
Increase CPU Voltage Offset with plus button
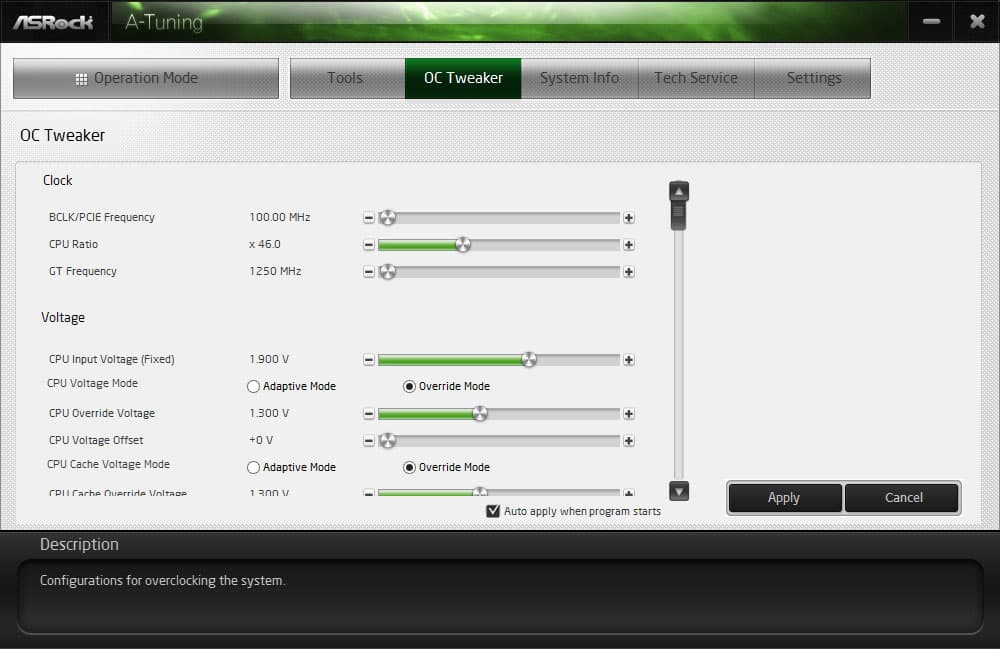[x=629, y=441]
